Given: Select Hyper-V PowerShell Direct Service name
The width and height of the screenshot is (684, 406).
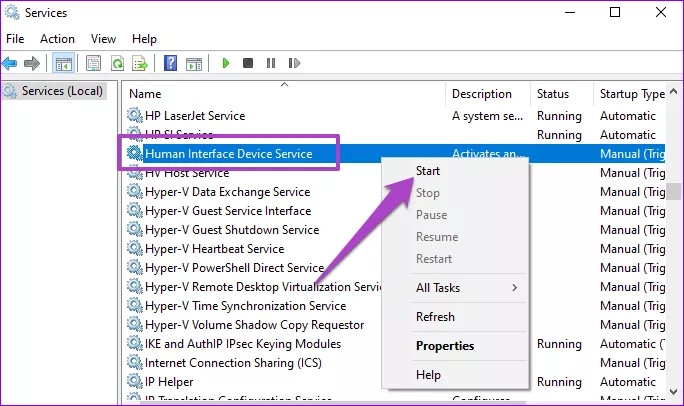Looking at the screenshot, I should (x=234, y=267).
